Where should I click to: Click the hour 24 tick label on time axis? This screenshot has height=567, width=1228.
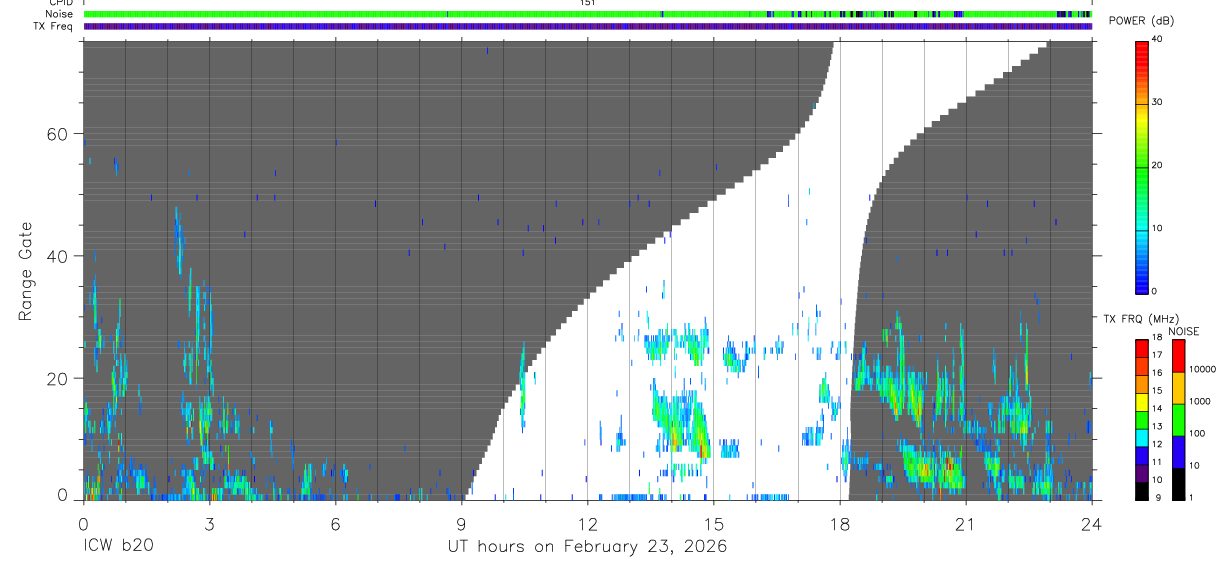point(1091,523)
